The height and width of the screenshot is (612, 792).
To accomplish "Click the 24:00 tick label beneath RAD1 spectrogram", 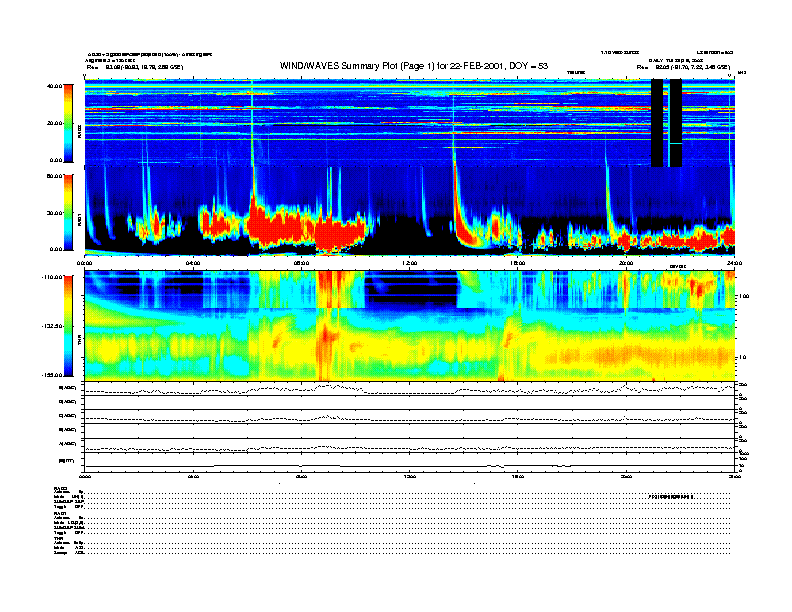I will 734,263.
